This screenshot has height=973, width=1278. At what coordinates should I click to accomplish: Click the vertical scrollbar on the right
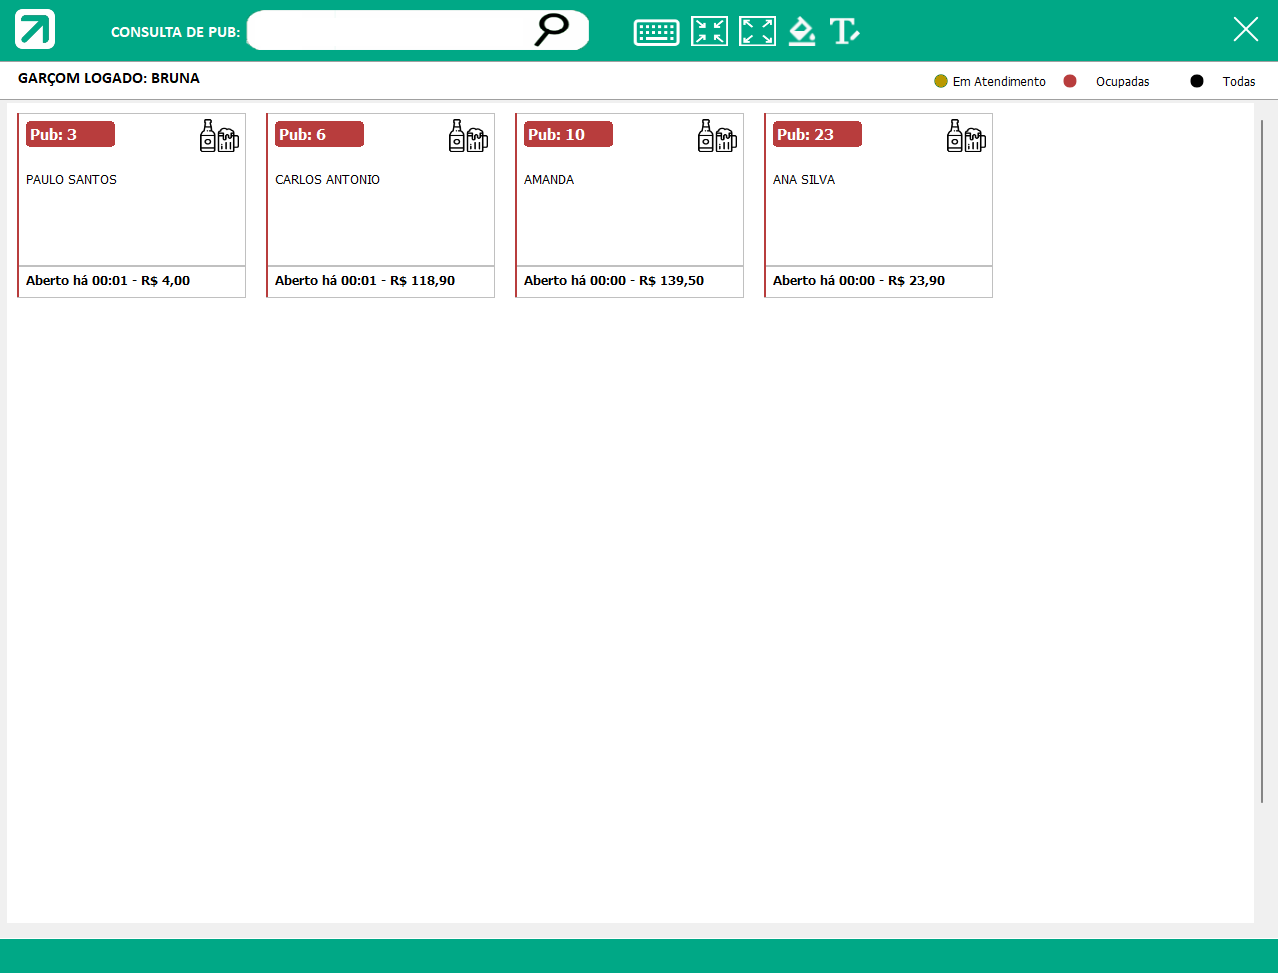(x=1263, y=460)
